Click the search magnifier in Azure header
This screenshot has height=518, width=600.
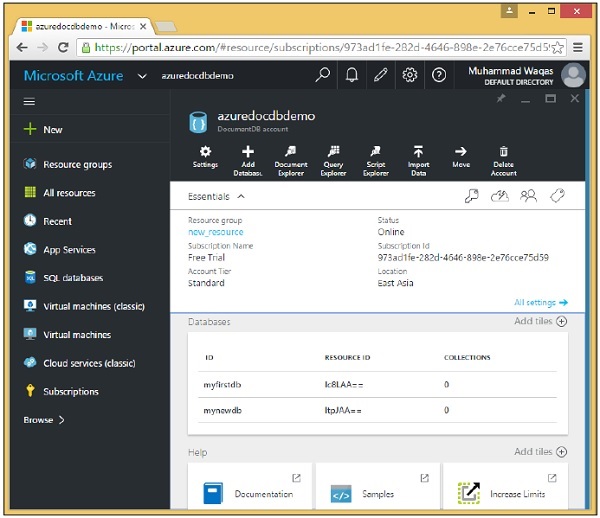point(322,75)
